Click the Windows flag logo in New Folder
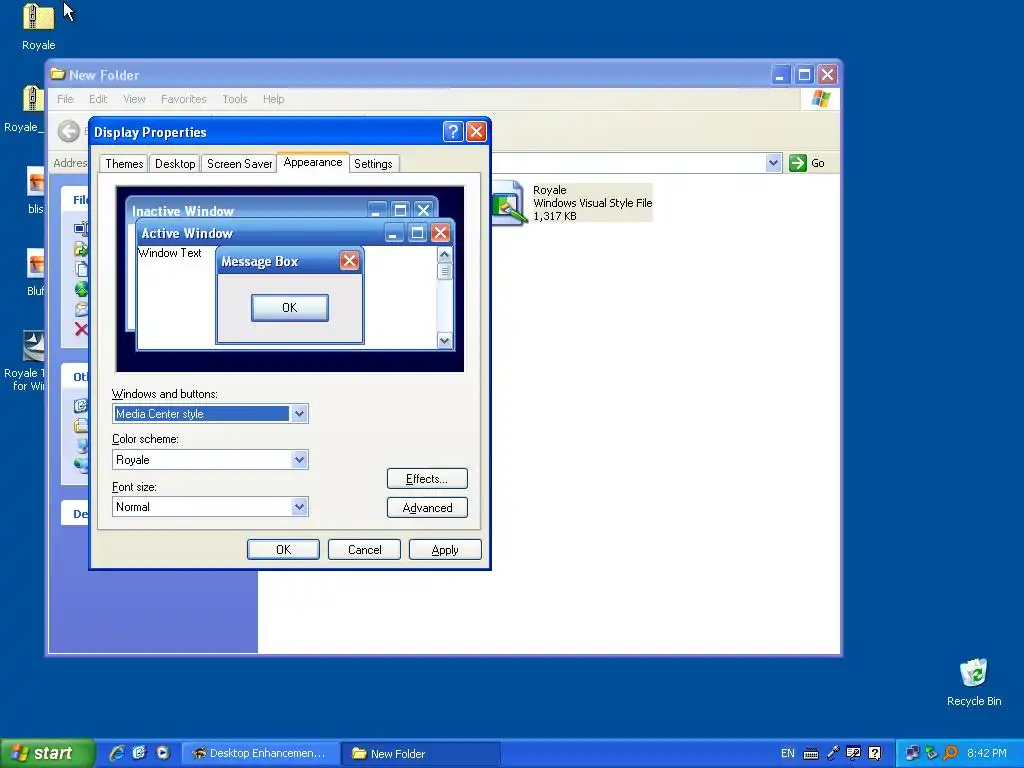Image resolution: width=1024 pixels, height=768 pixels. [x=820, y=99]
